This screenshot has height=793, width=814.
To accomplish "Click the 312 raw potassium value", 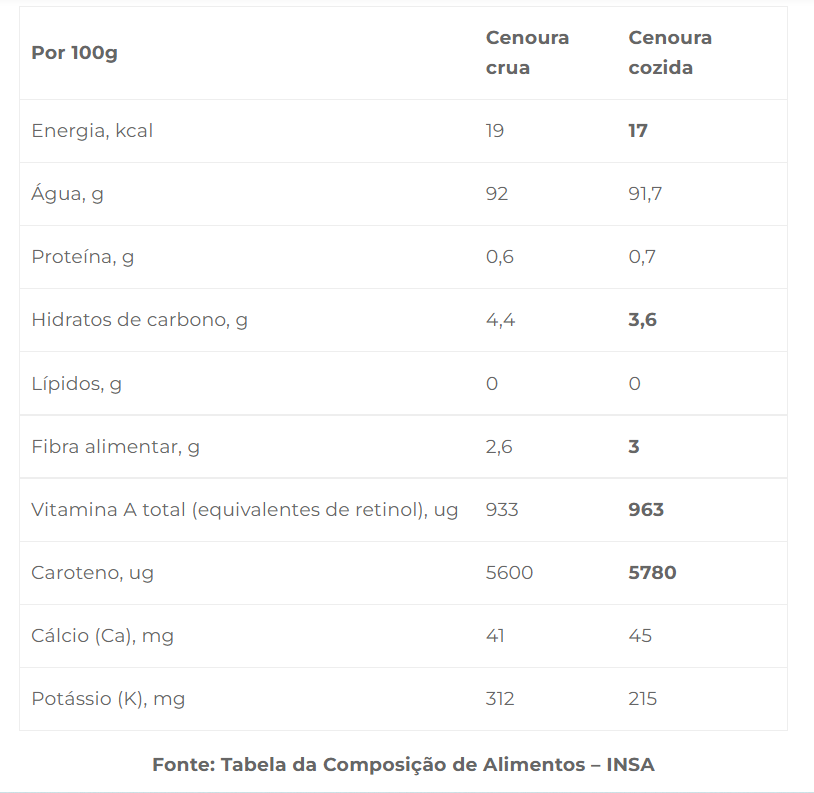I will pyautogui.click(x=499, y=699).
